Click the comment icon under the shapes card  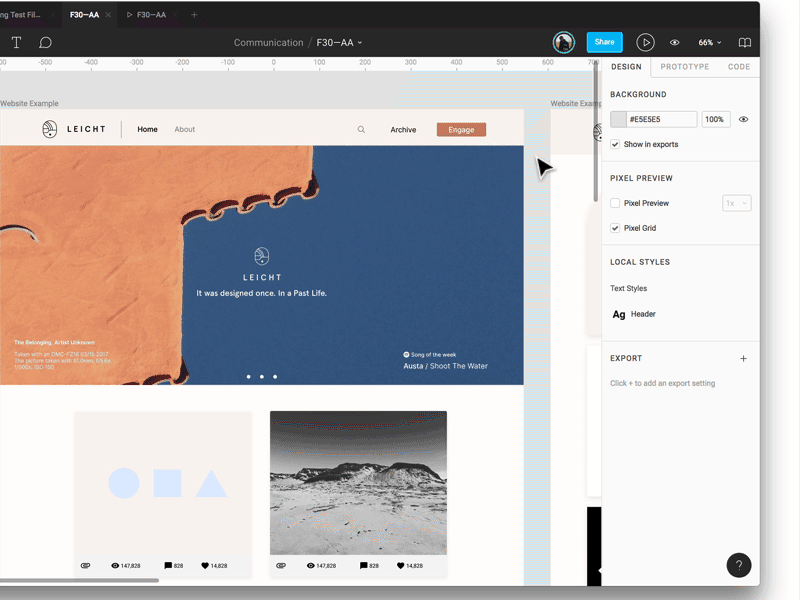point(168,565)
